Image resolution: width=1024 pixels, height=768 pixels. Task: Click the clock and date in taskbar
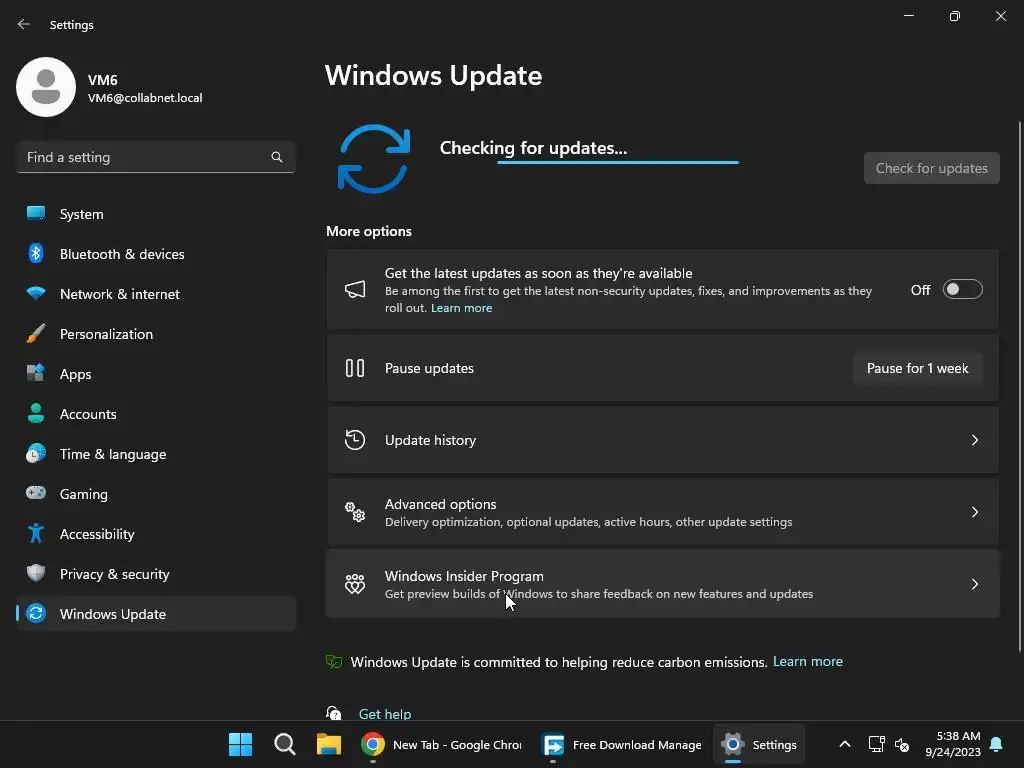pos(953,744)
